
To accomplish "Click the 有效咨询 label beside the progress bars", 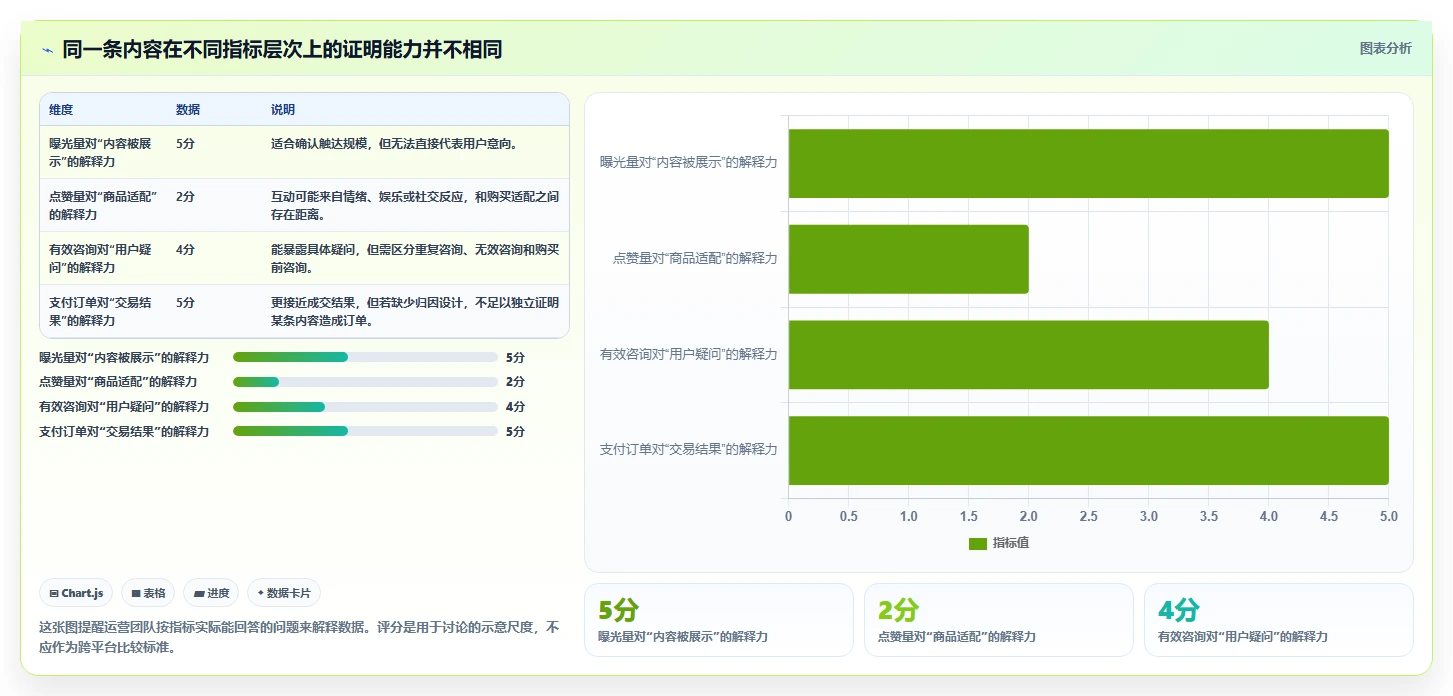I will [x=124, y=407].
